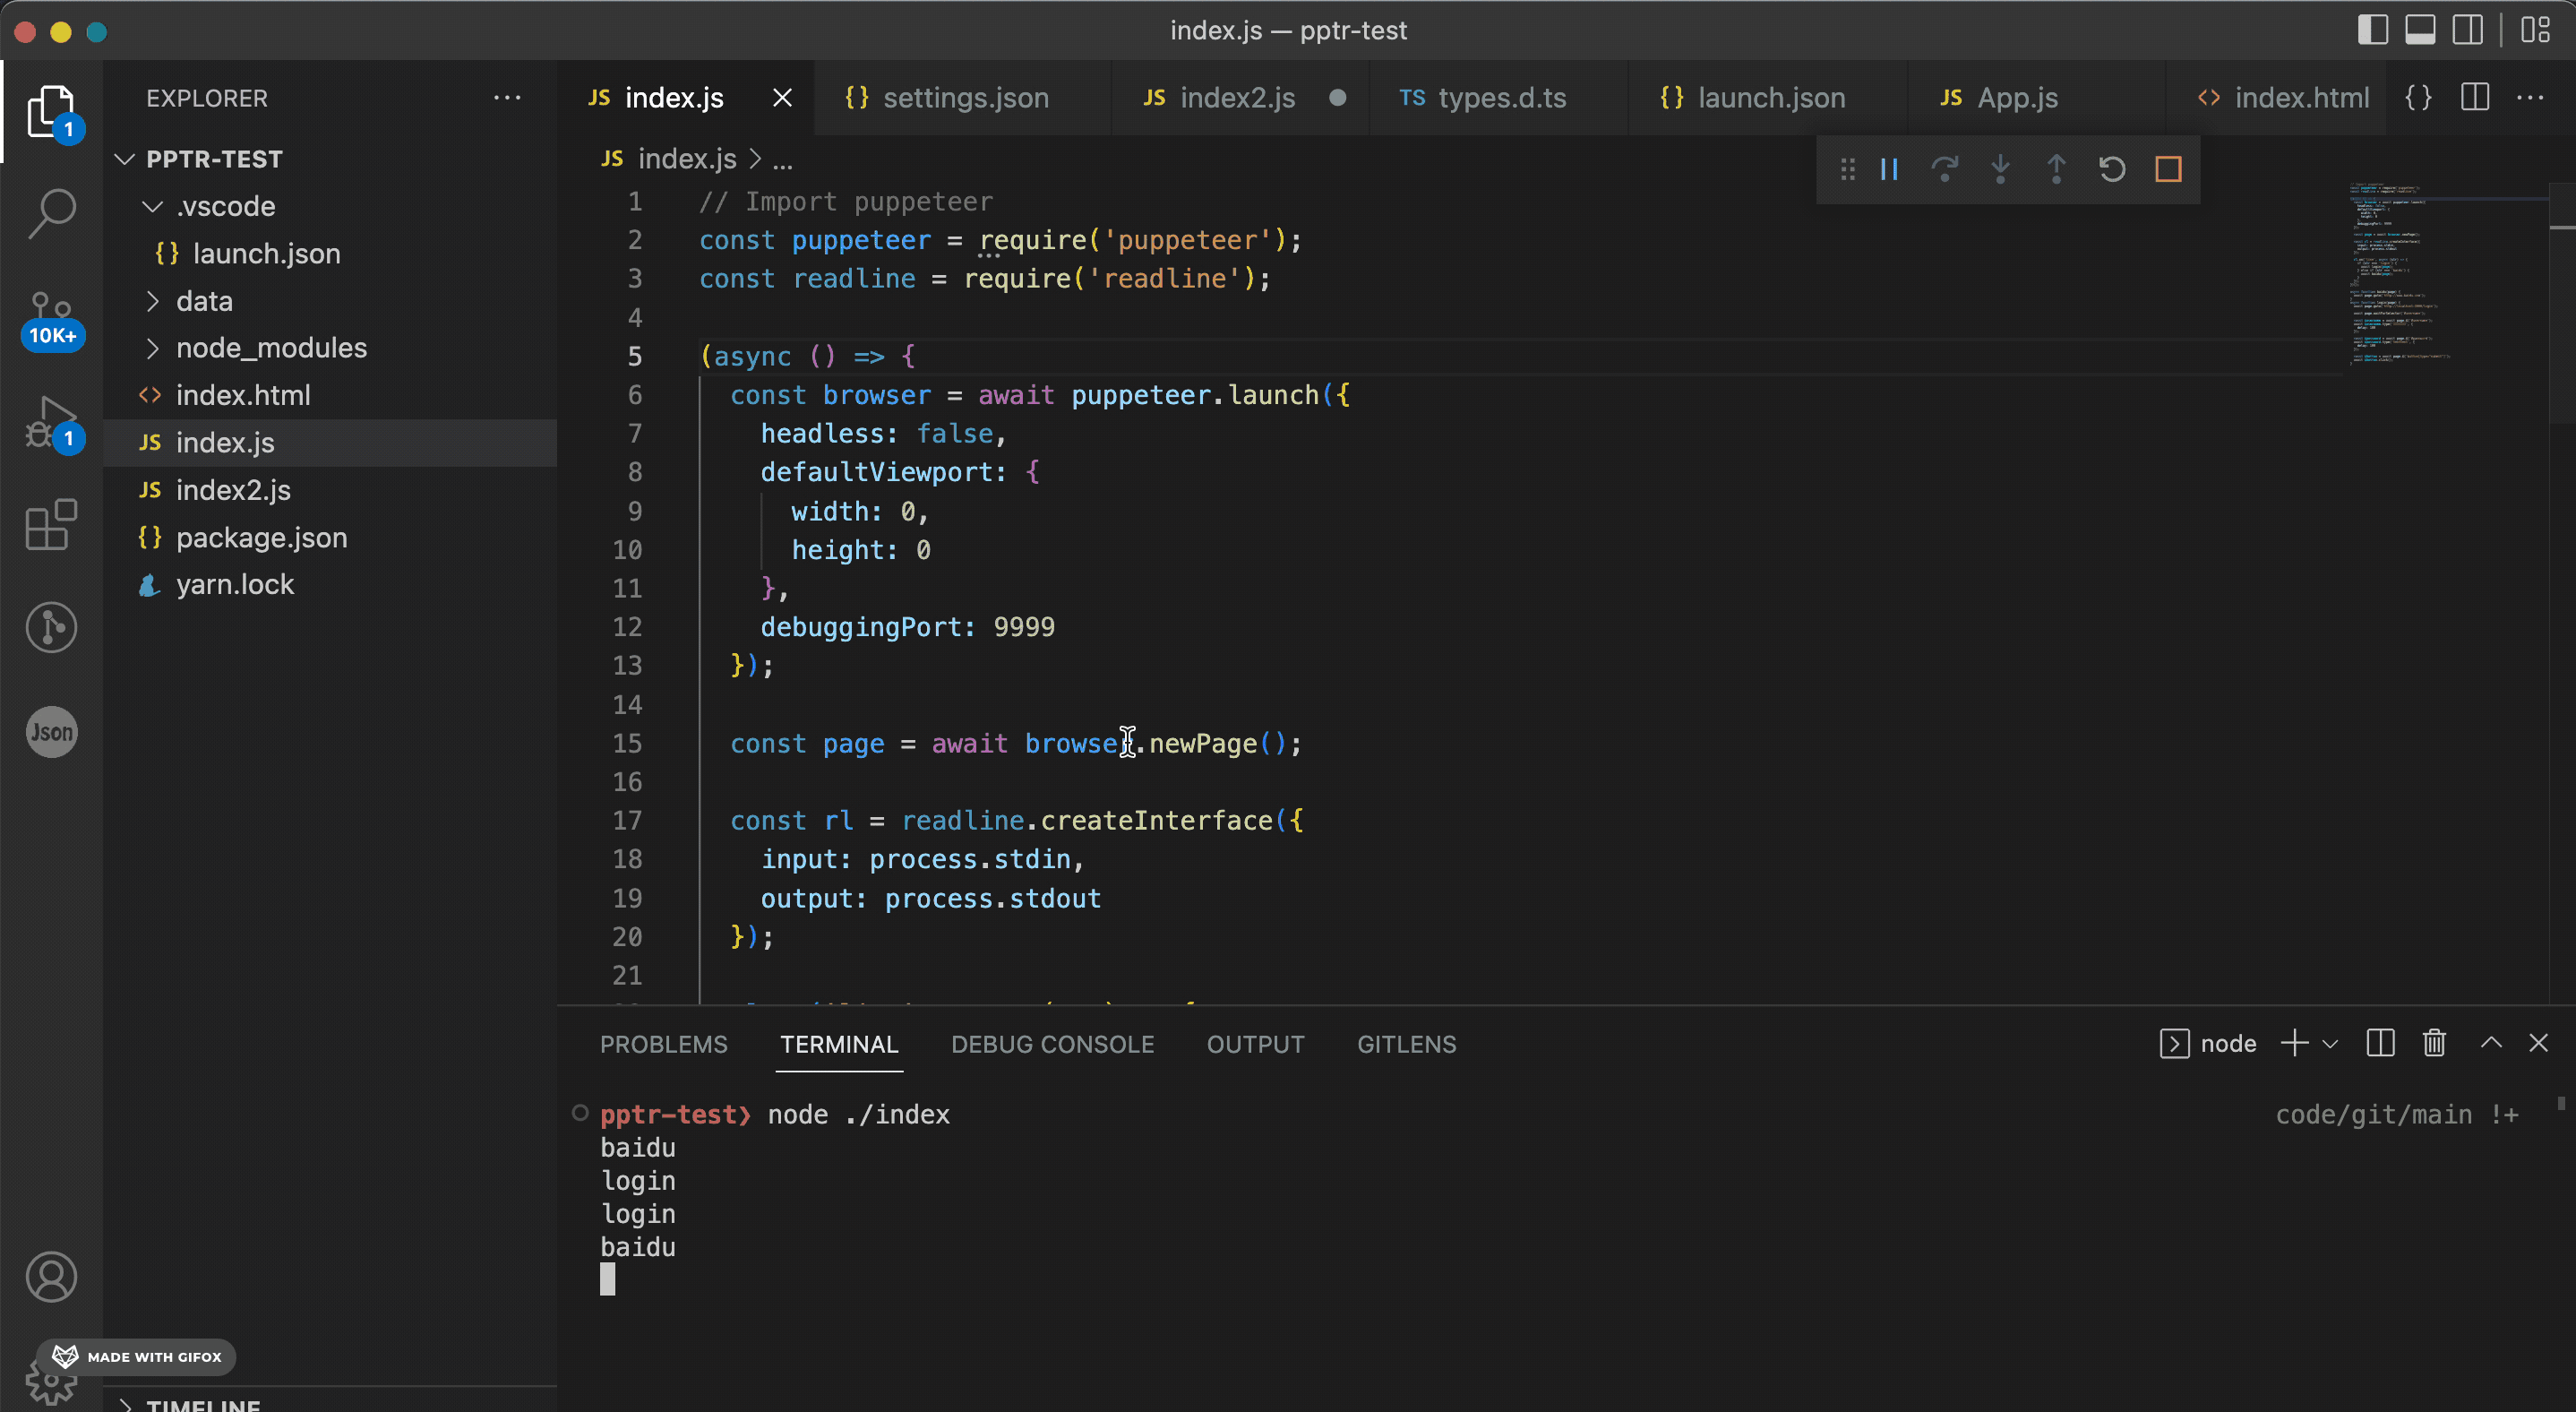Restart the debug session

2111,169
